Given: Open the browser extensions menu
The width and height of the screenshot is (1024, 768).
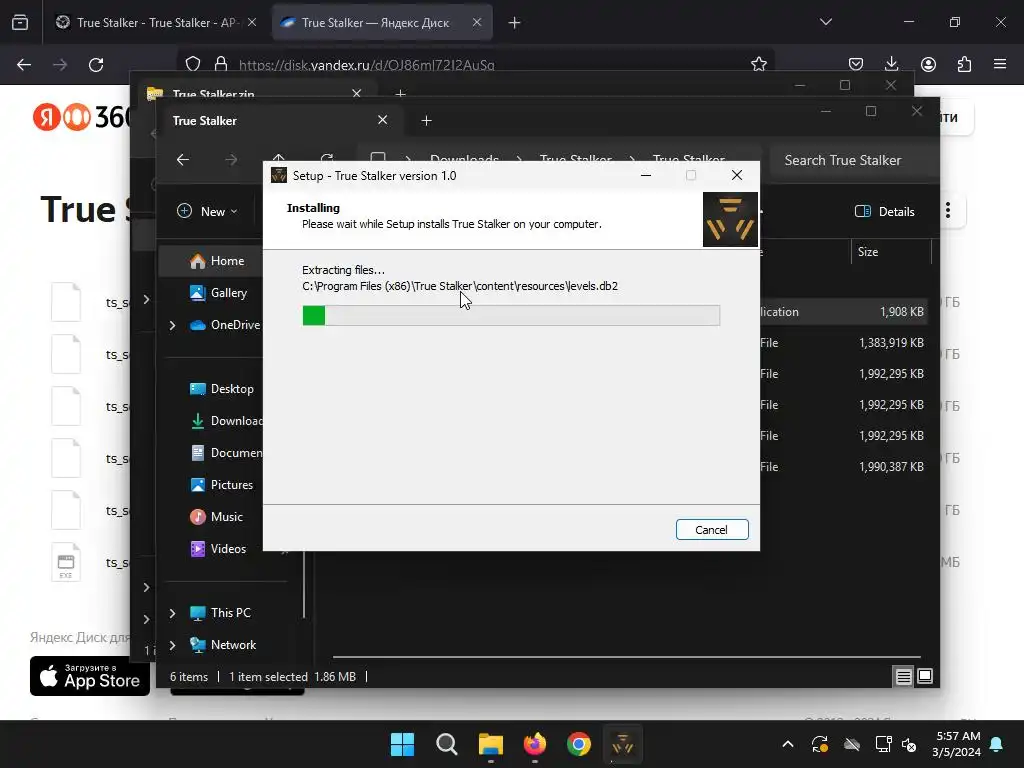Looking at the screenshot, I should (964, 64).
